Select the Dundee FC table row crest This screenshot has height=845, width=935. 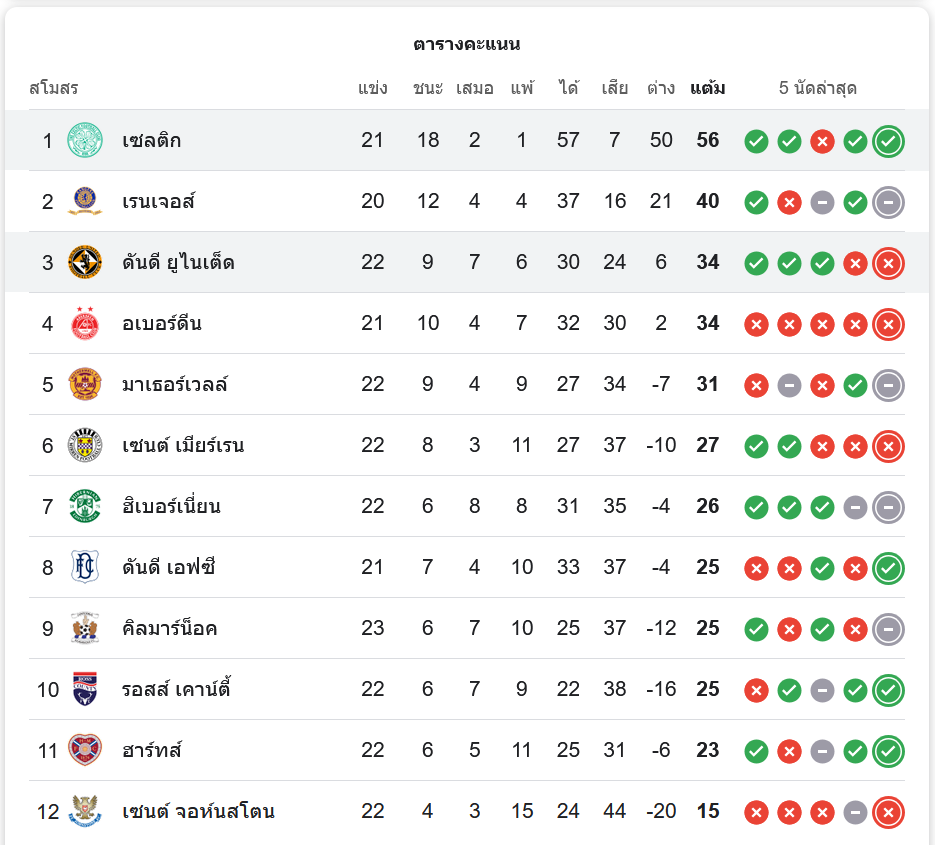pos(85,567)
